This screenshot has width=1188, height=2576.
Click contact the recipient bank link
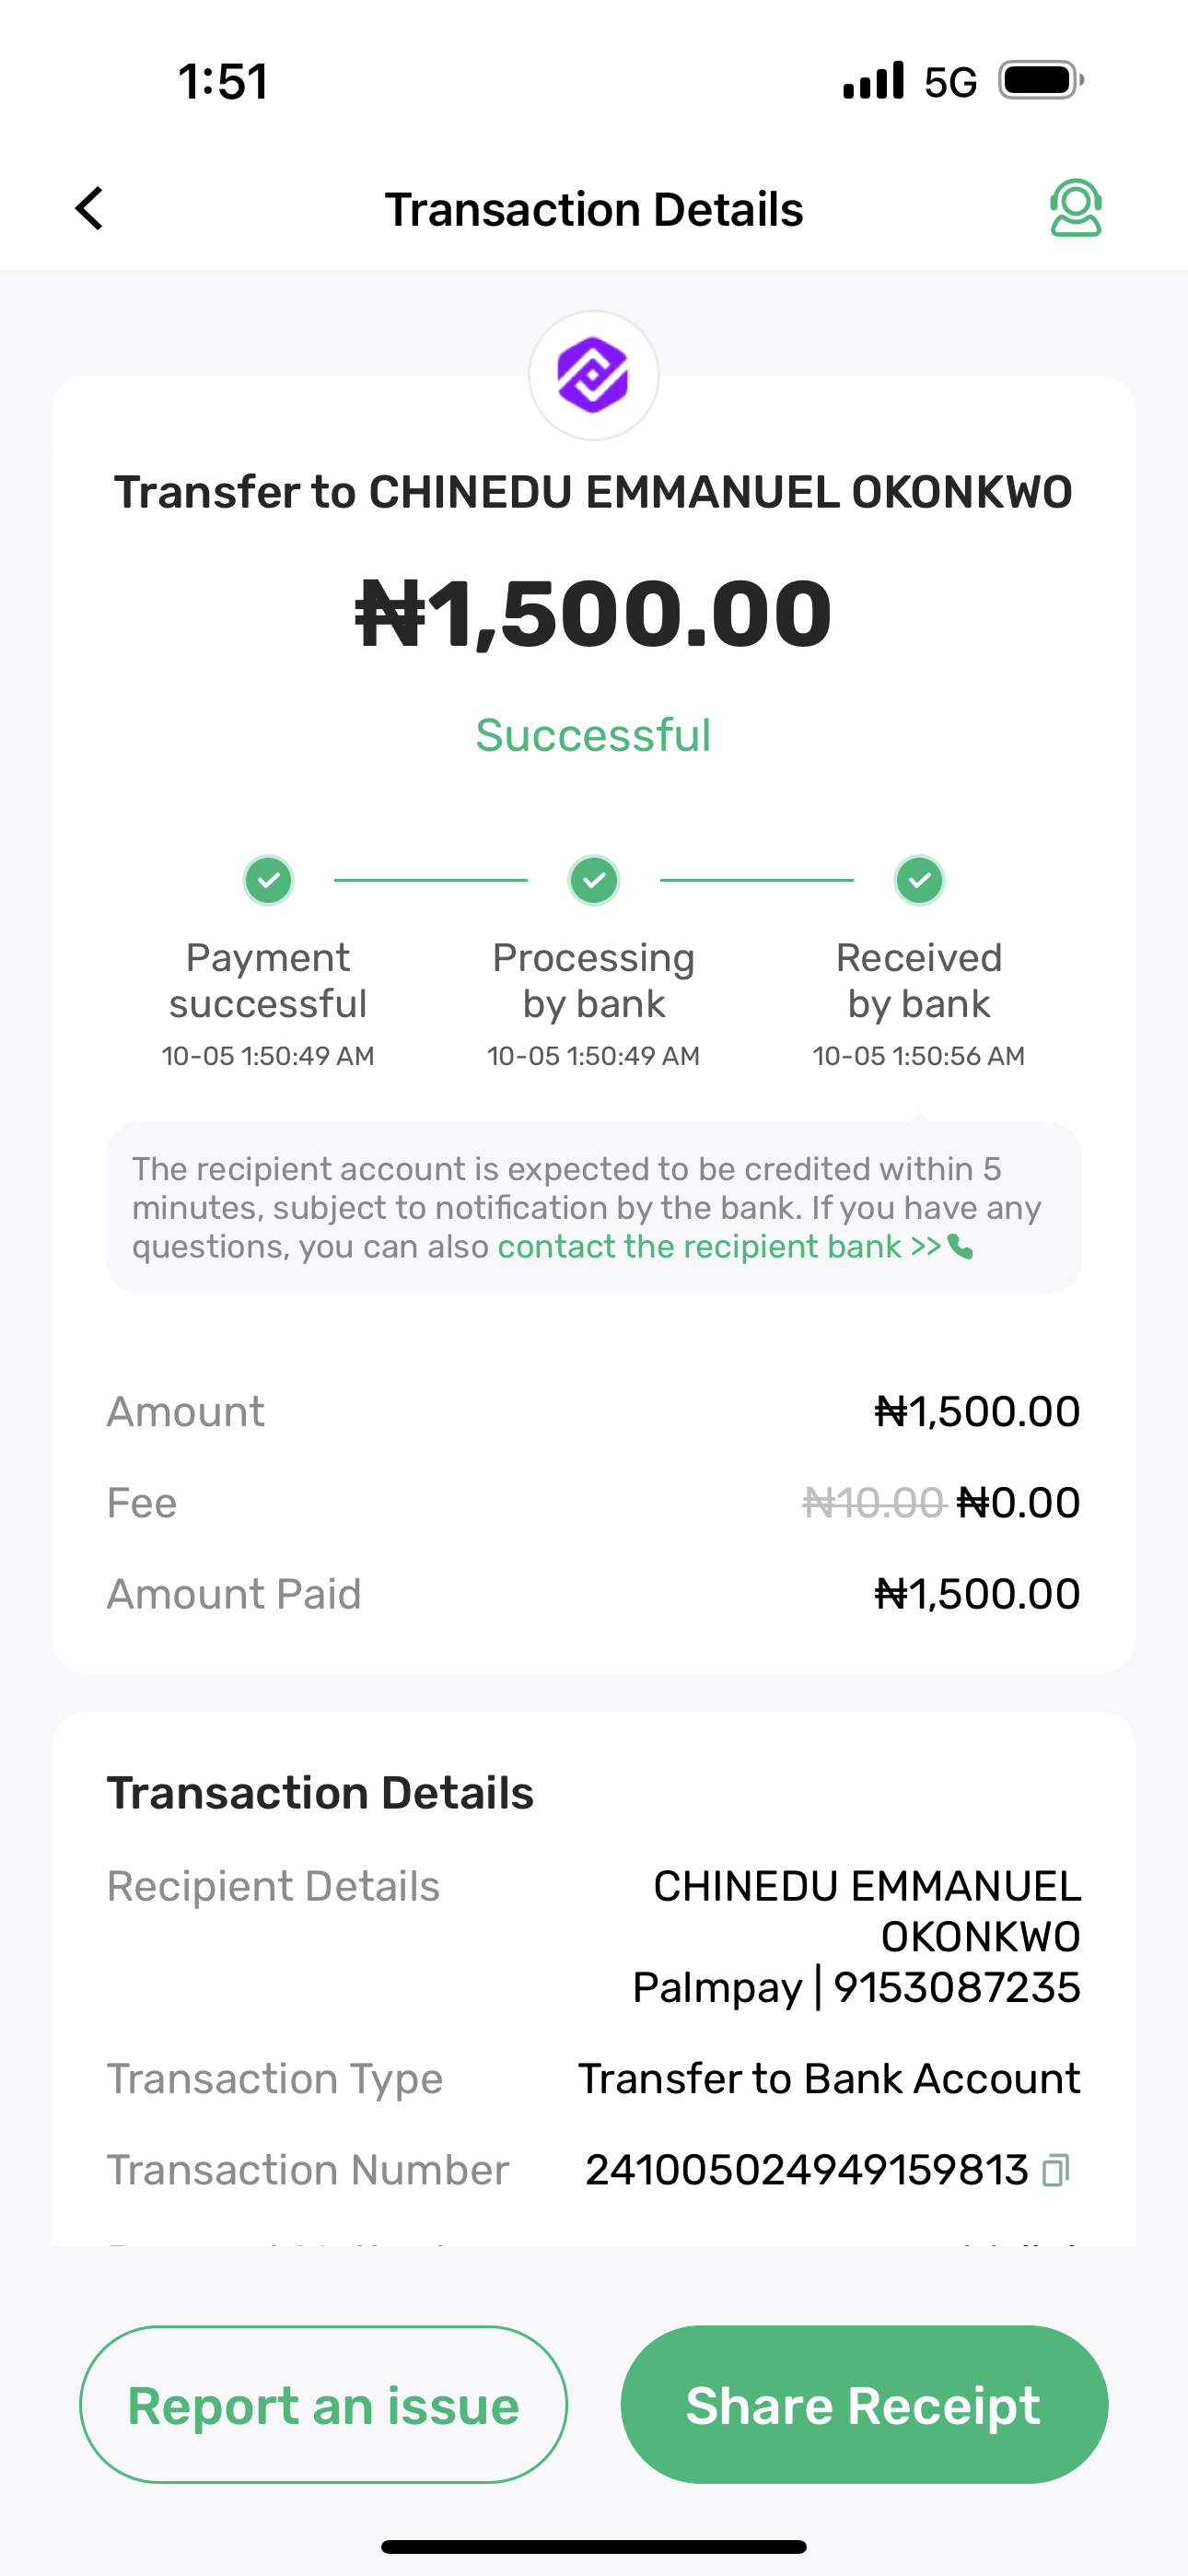click(x=720, y=1247)
